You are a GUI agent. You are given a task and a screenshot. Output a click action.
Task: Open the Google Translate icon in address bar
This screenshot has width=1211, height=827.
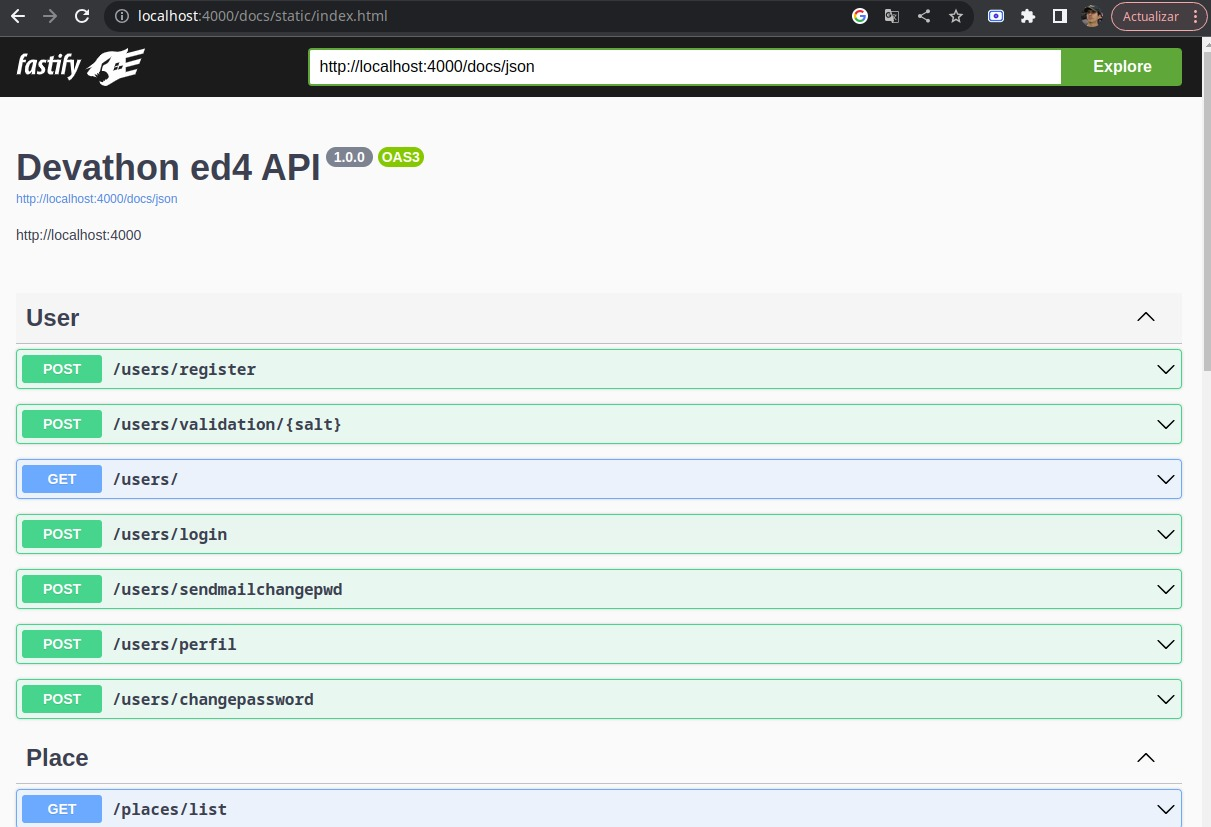tap(892, 16)
